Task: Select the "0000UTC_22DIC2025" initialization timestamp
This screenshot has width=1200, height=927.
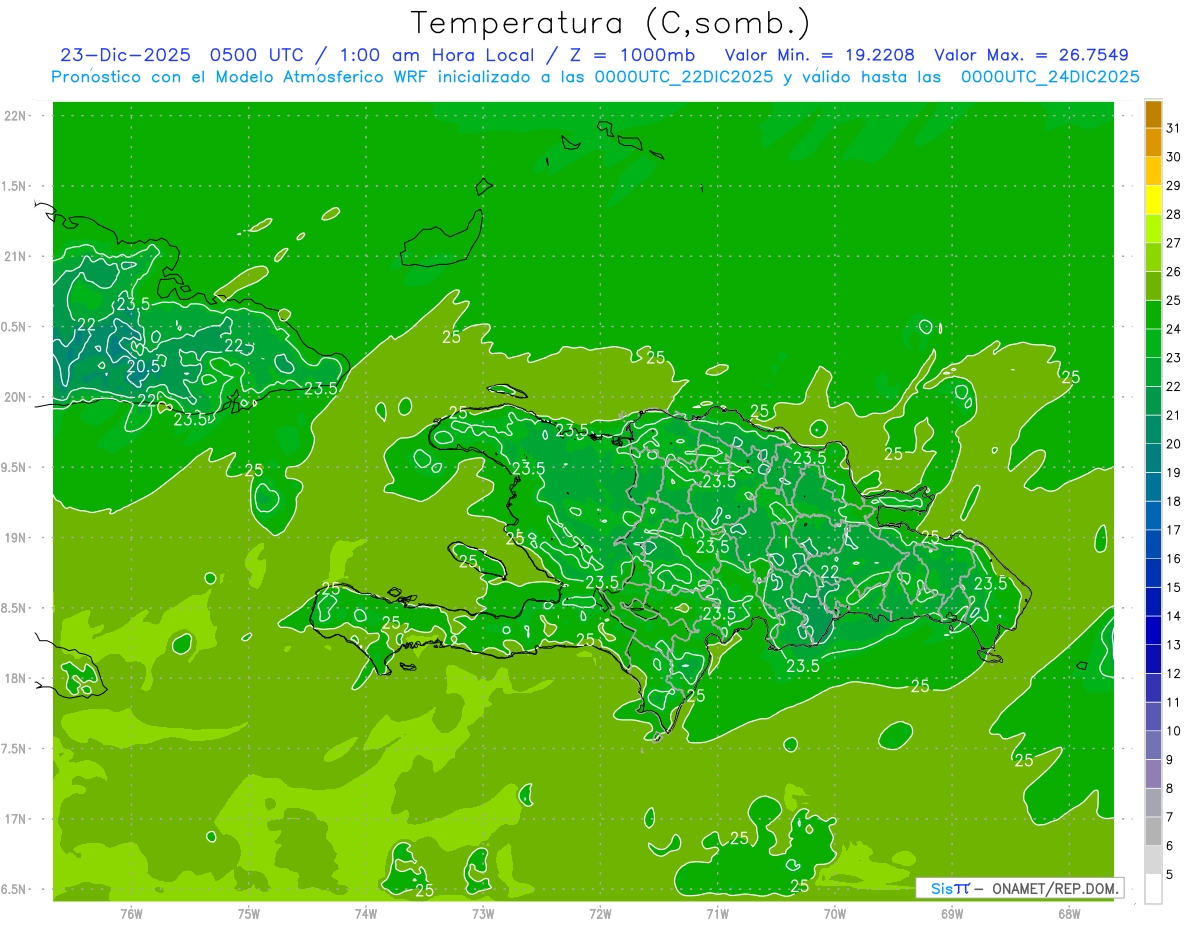Action: click(x=684, y=77)
